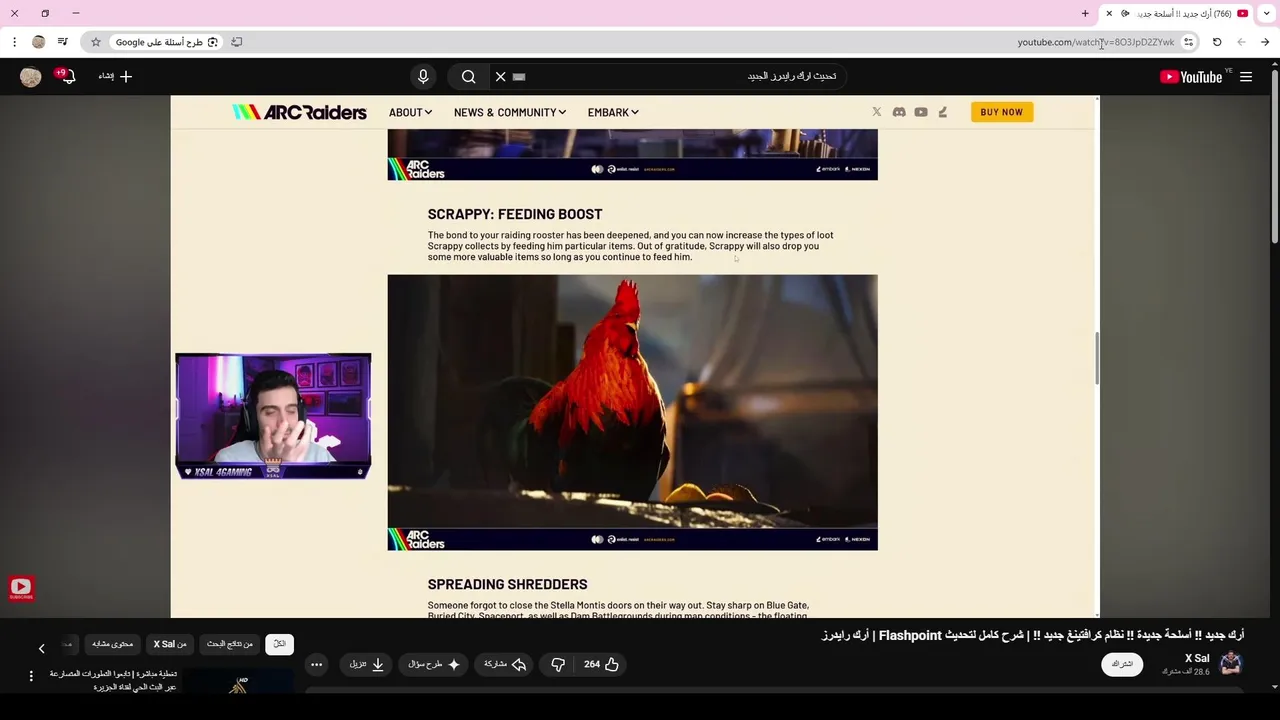Viewport: 1280px width, 720px height.
Task: Open the ask a question (طرح سؤال) button
Action: [x=433, y=664]
